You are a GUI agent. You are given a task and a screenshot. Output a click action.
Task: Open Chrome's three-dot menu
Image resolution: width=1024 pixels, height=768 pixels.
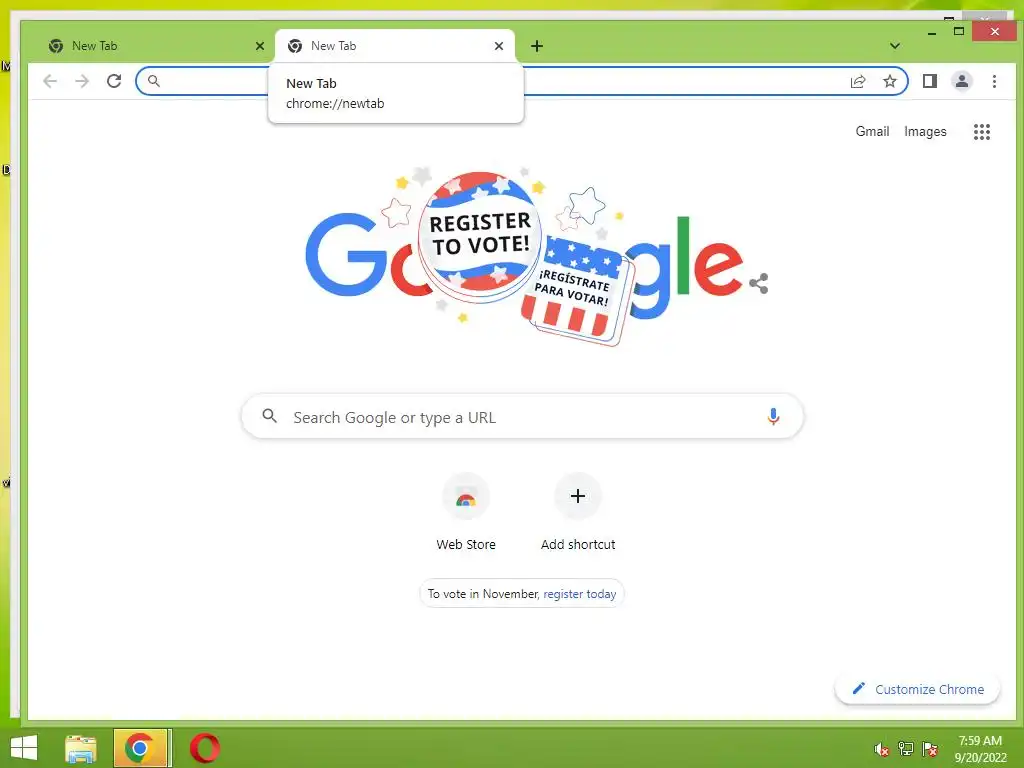[x=994, y=81]
